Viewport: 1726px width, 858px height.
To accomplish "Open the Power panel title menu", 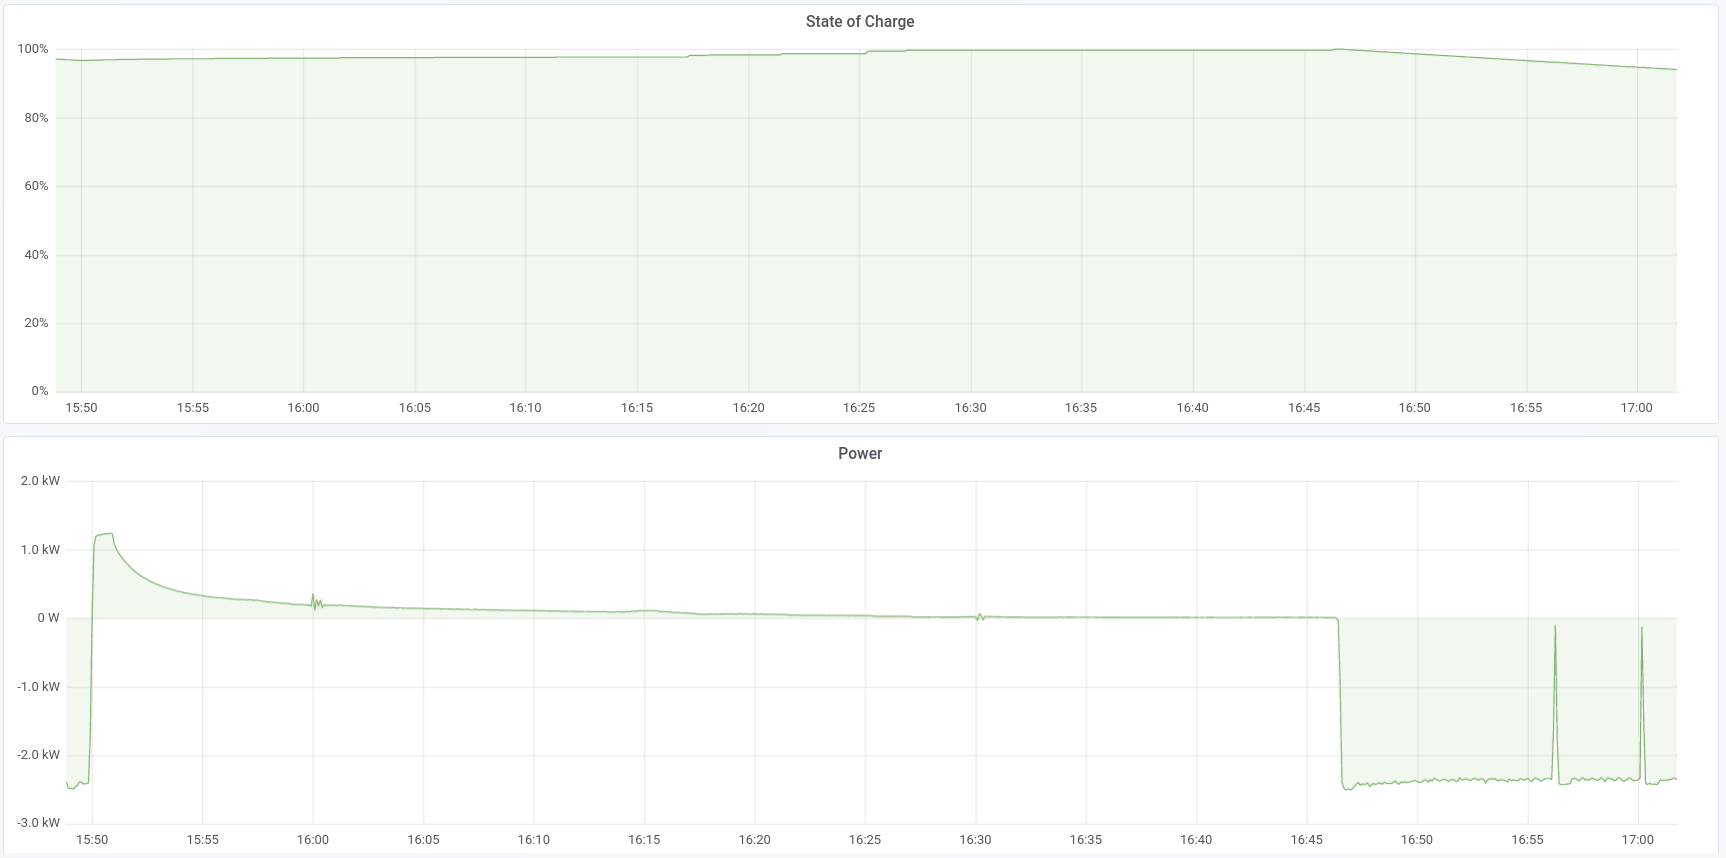I will 860,454.
